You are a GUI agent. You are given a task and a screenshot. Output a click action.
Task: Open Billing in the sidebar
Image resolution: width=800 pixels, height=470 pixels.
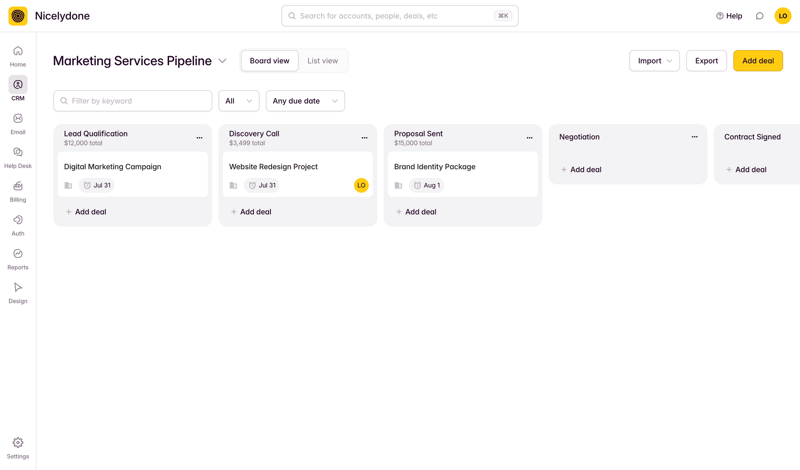(18, 191)
